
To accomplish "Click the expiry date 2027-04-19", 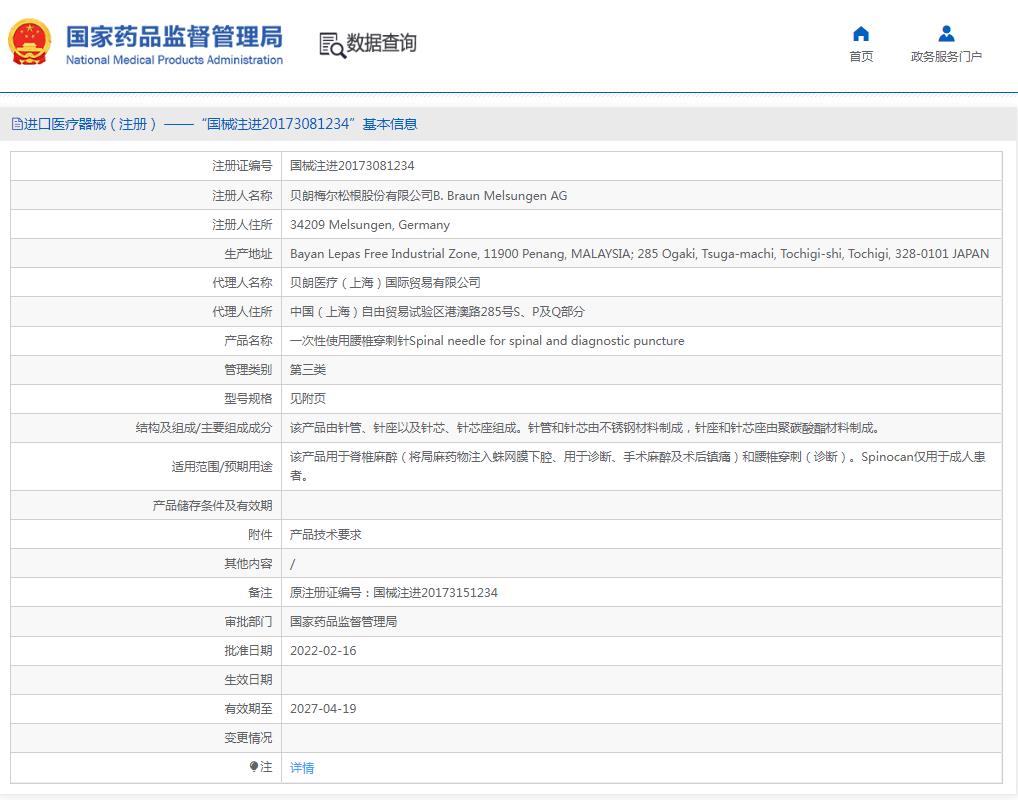I will coord(323,709).
